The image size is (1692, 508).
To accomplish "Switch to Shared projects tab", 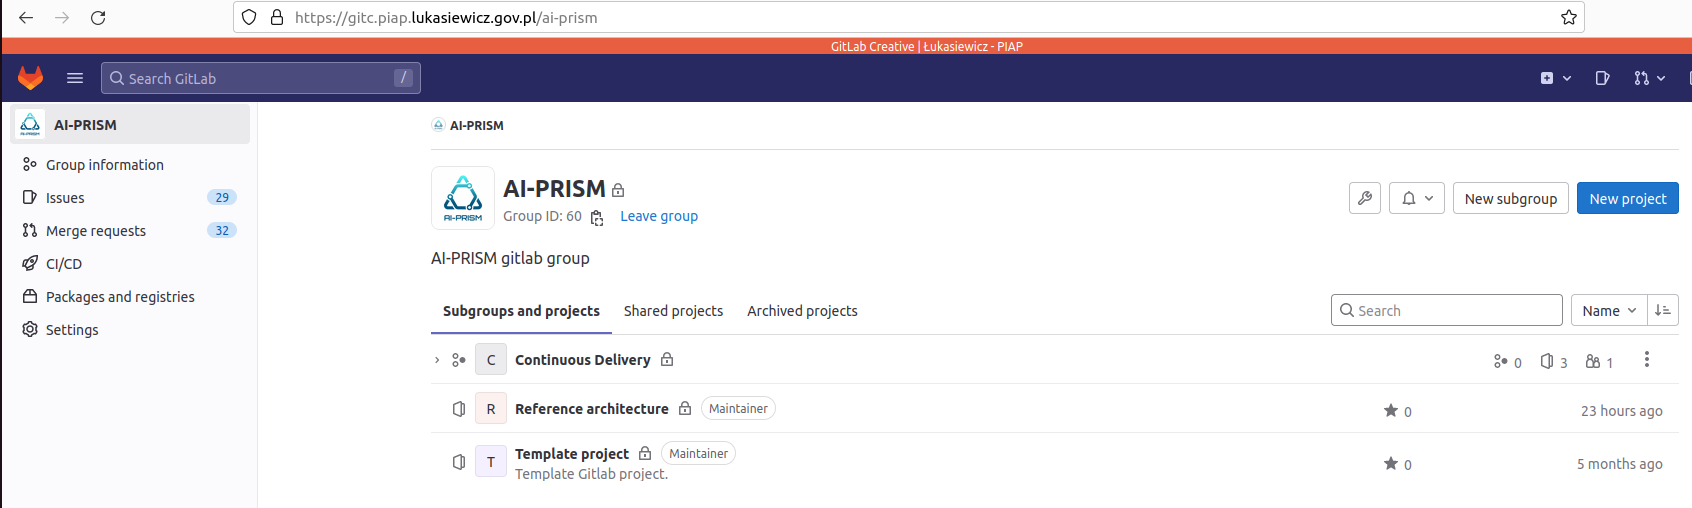I will point(673,311).
